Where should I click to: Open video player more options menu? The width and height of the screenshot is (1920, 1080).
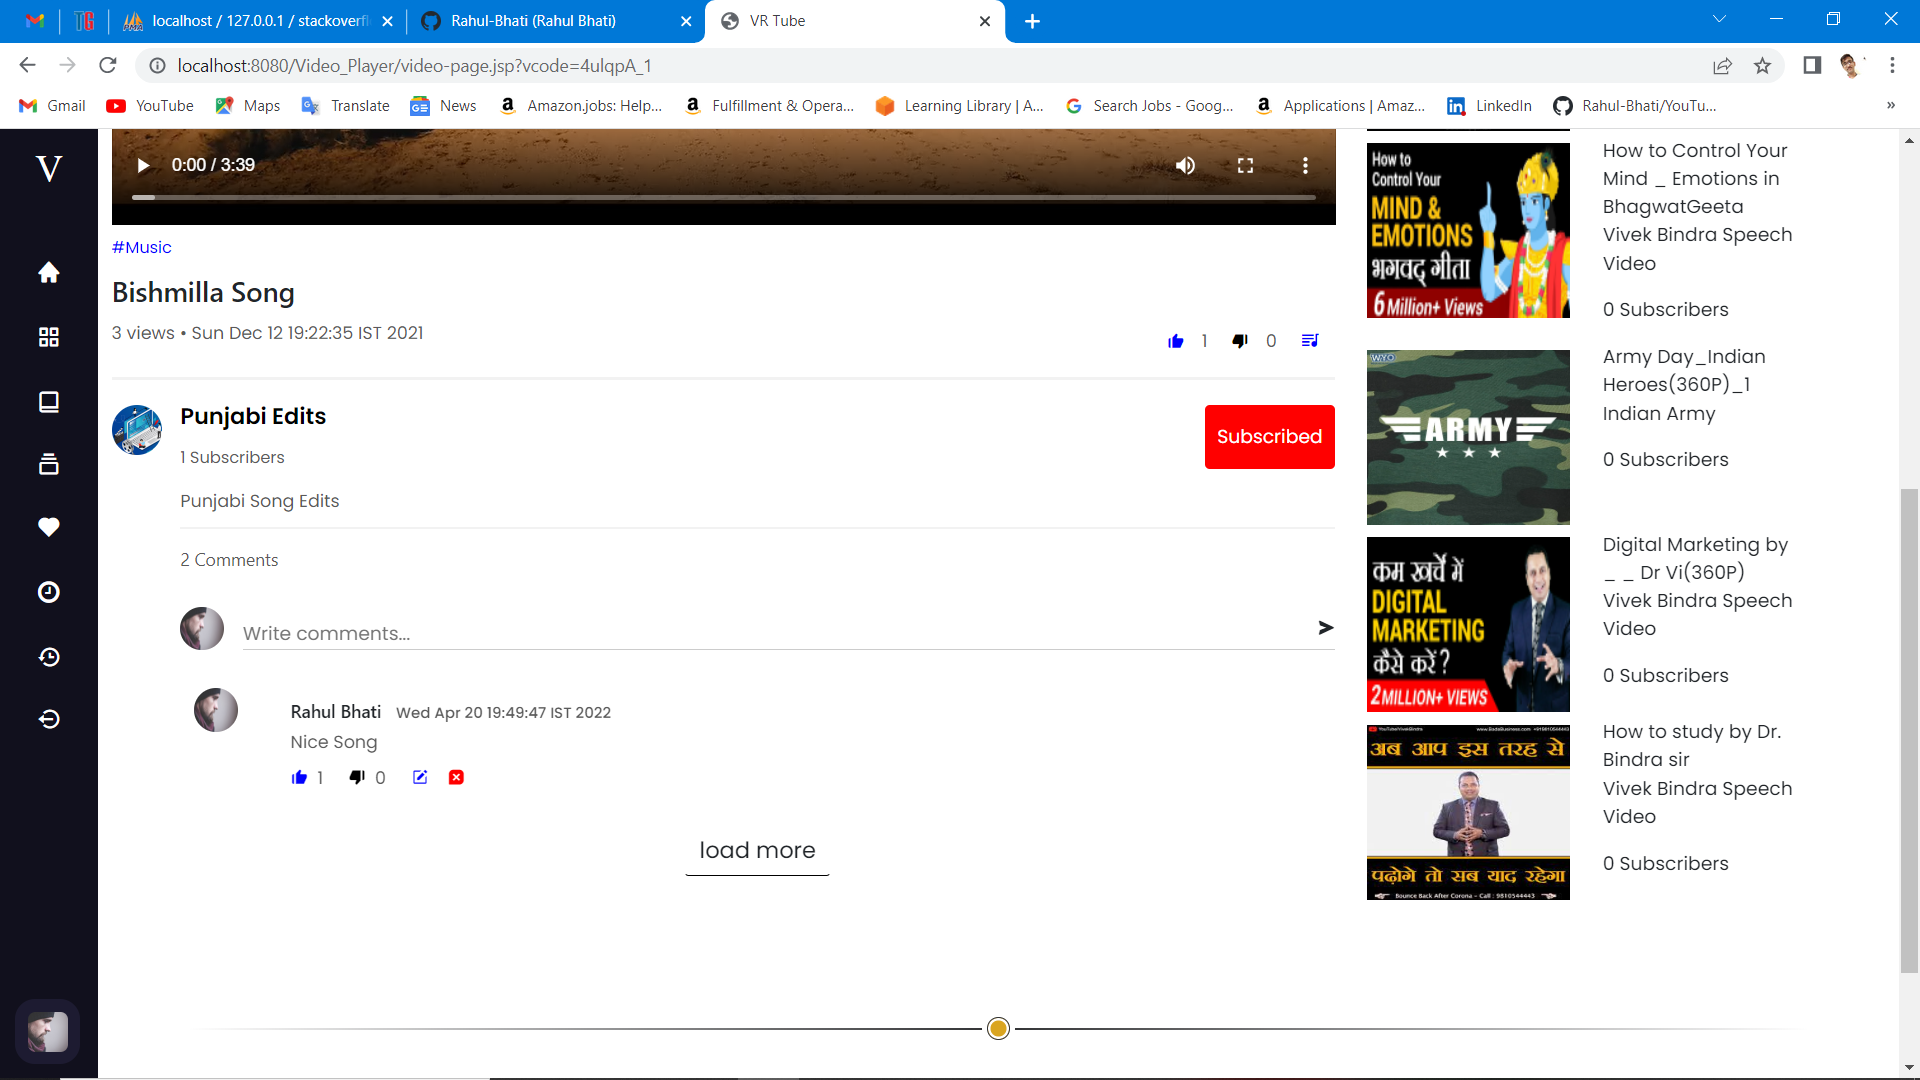point(1305,165)
